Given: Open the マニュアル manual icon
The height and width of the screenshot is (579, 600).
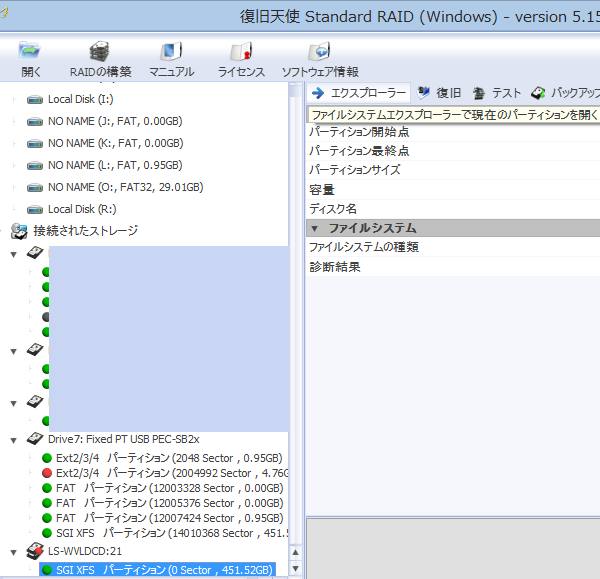Looking at the screenshot, I should (171, 58).
